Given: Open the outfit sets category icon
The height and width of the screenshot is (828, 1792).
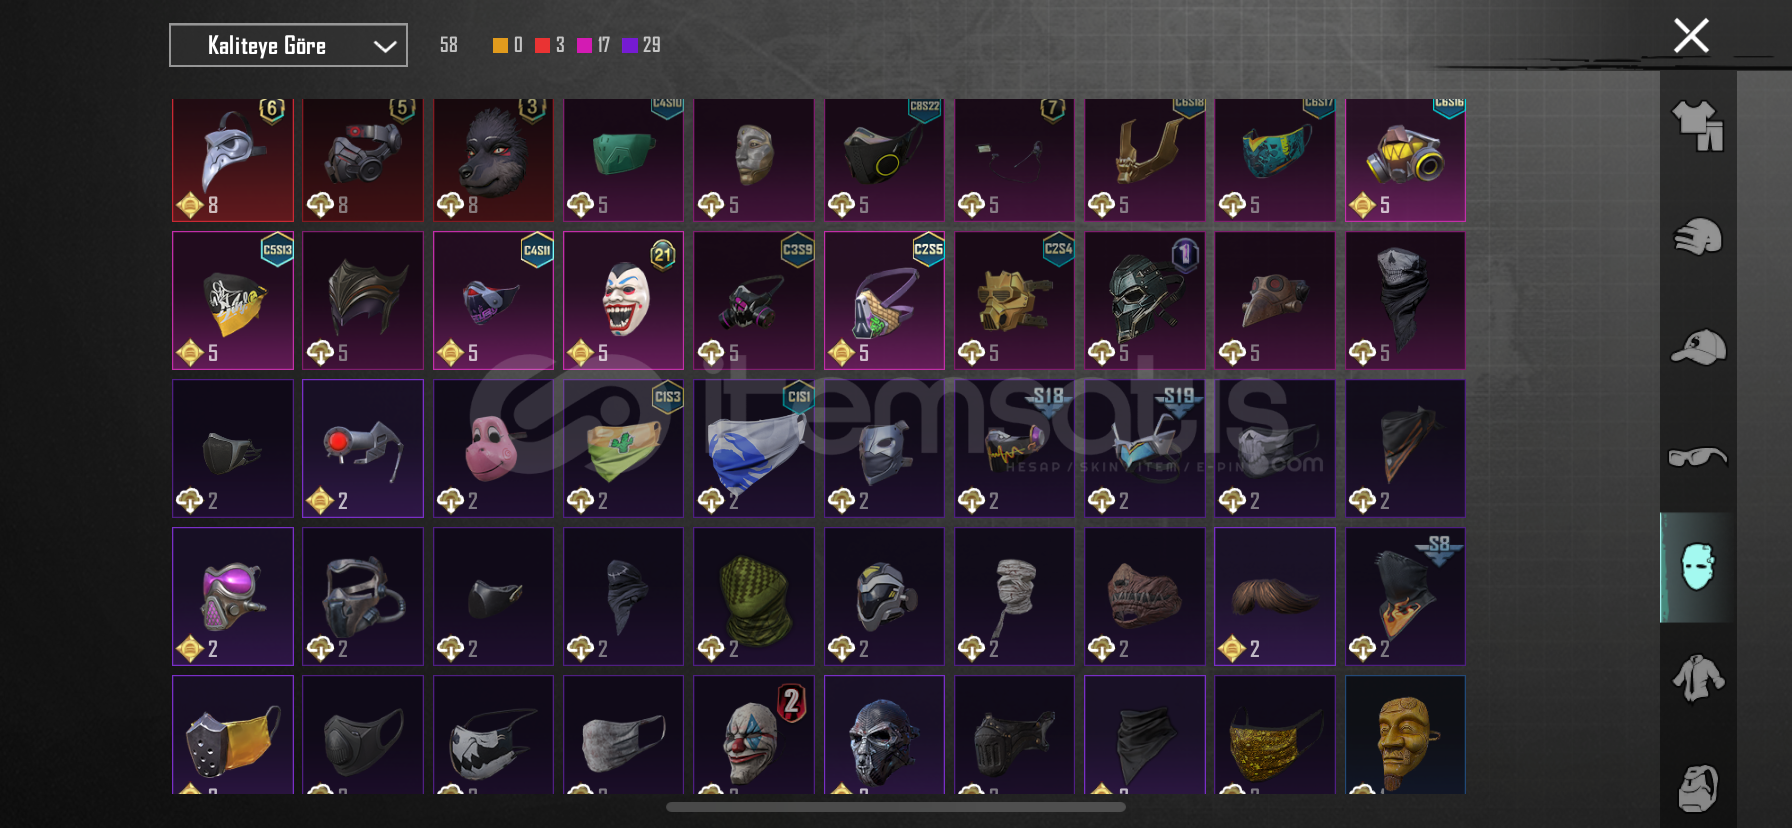Looking at the screenshot, I should (x=1698, y=126).
